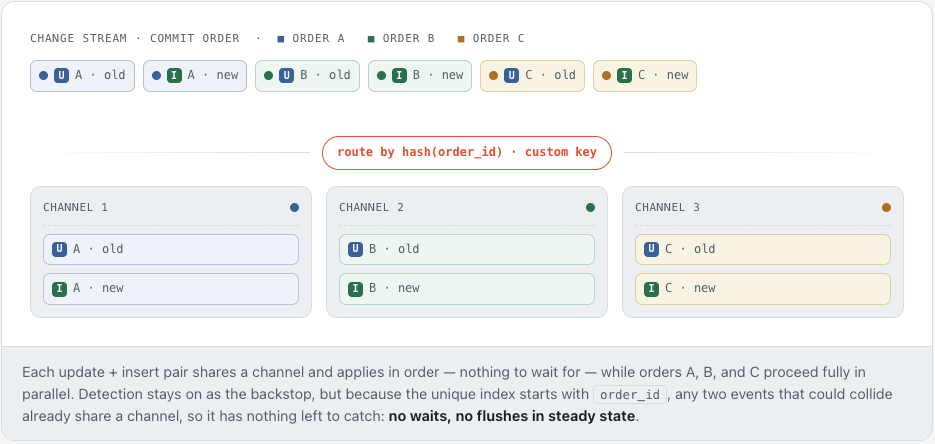Screen dimensions: 935x444
Task: Select the A · old row in Channel 1
Action: [171, 249]
